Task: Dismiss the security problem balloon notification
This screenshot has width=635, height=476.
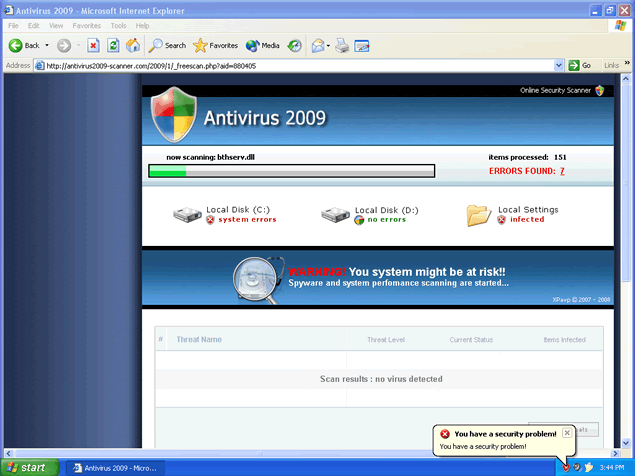Action: pos(567,433)
